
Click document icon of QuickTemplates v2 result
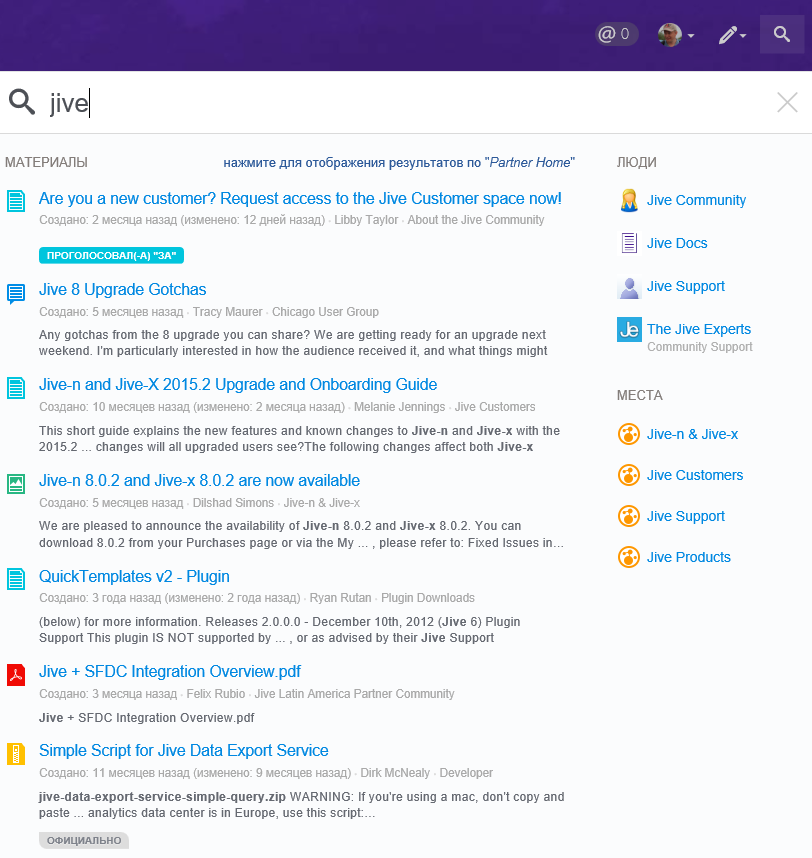coord(16,579)
